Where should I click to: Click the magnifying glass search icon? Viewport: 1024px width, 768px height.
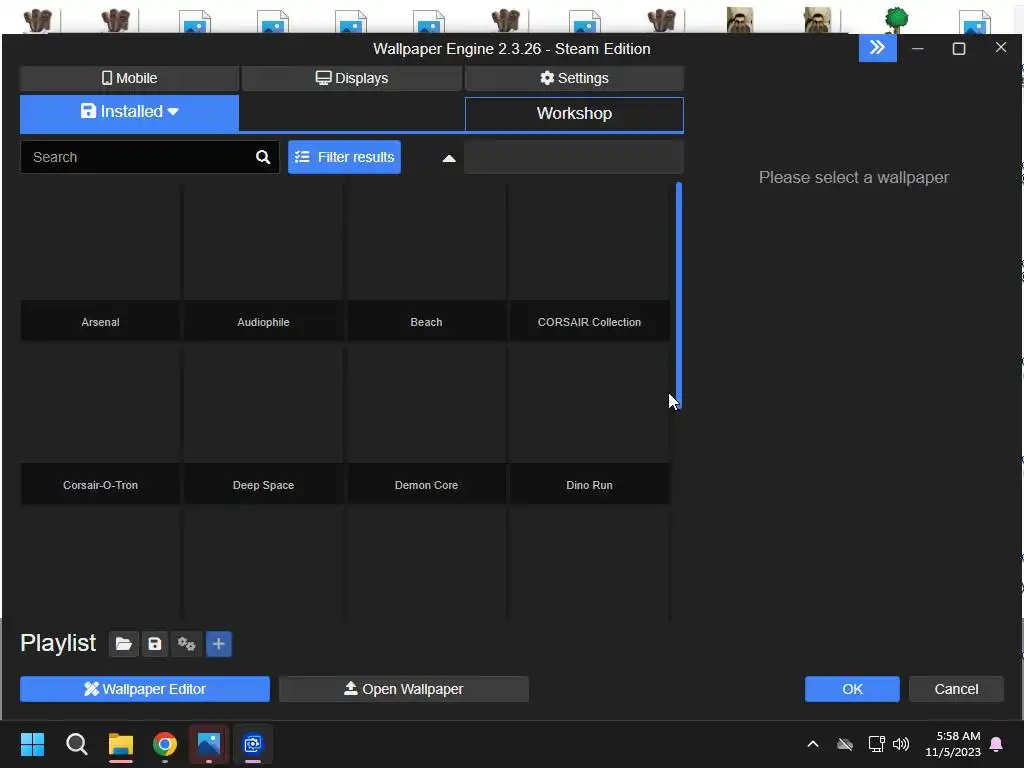(x=263, y=157)
